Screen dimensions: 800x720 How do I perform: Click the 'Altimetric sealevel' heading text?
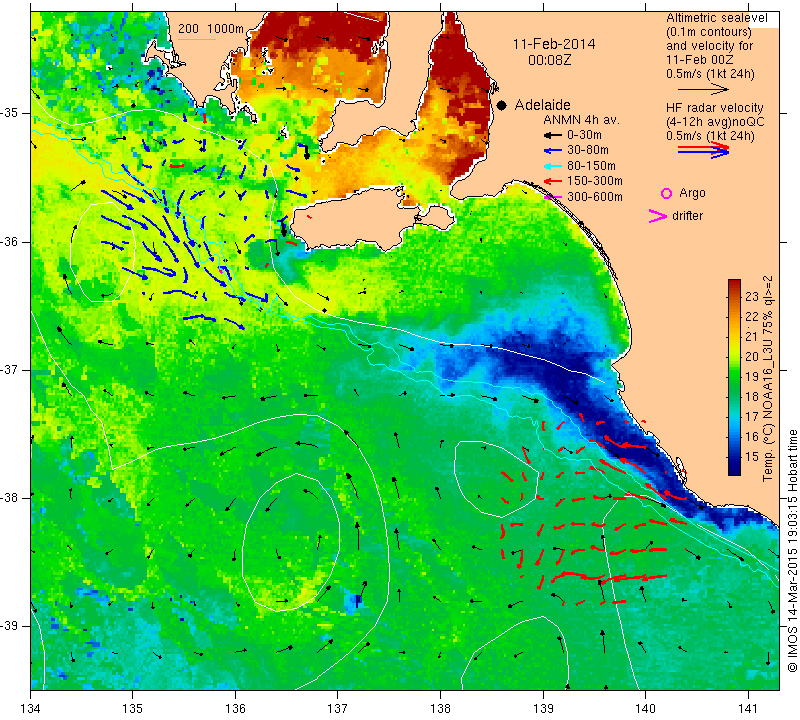717,18
